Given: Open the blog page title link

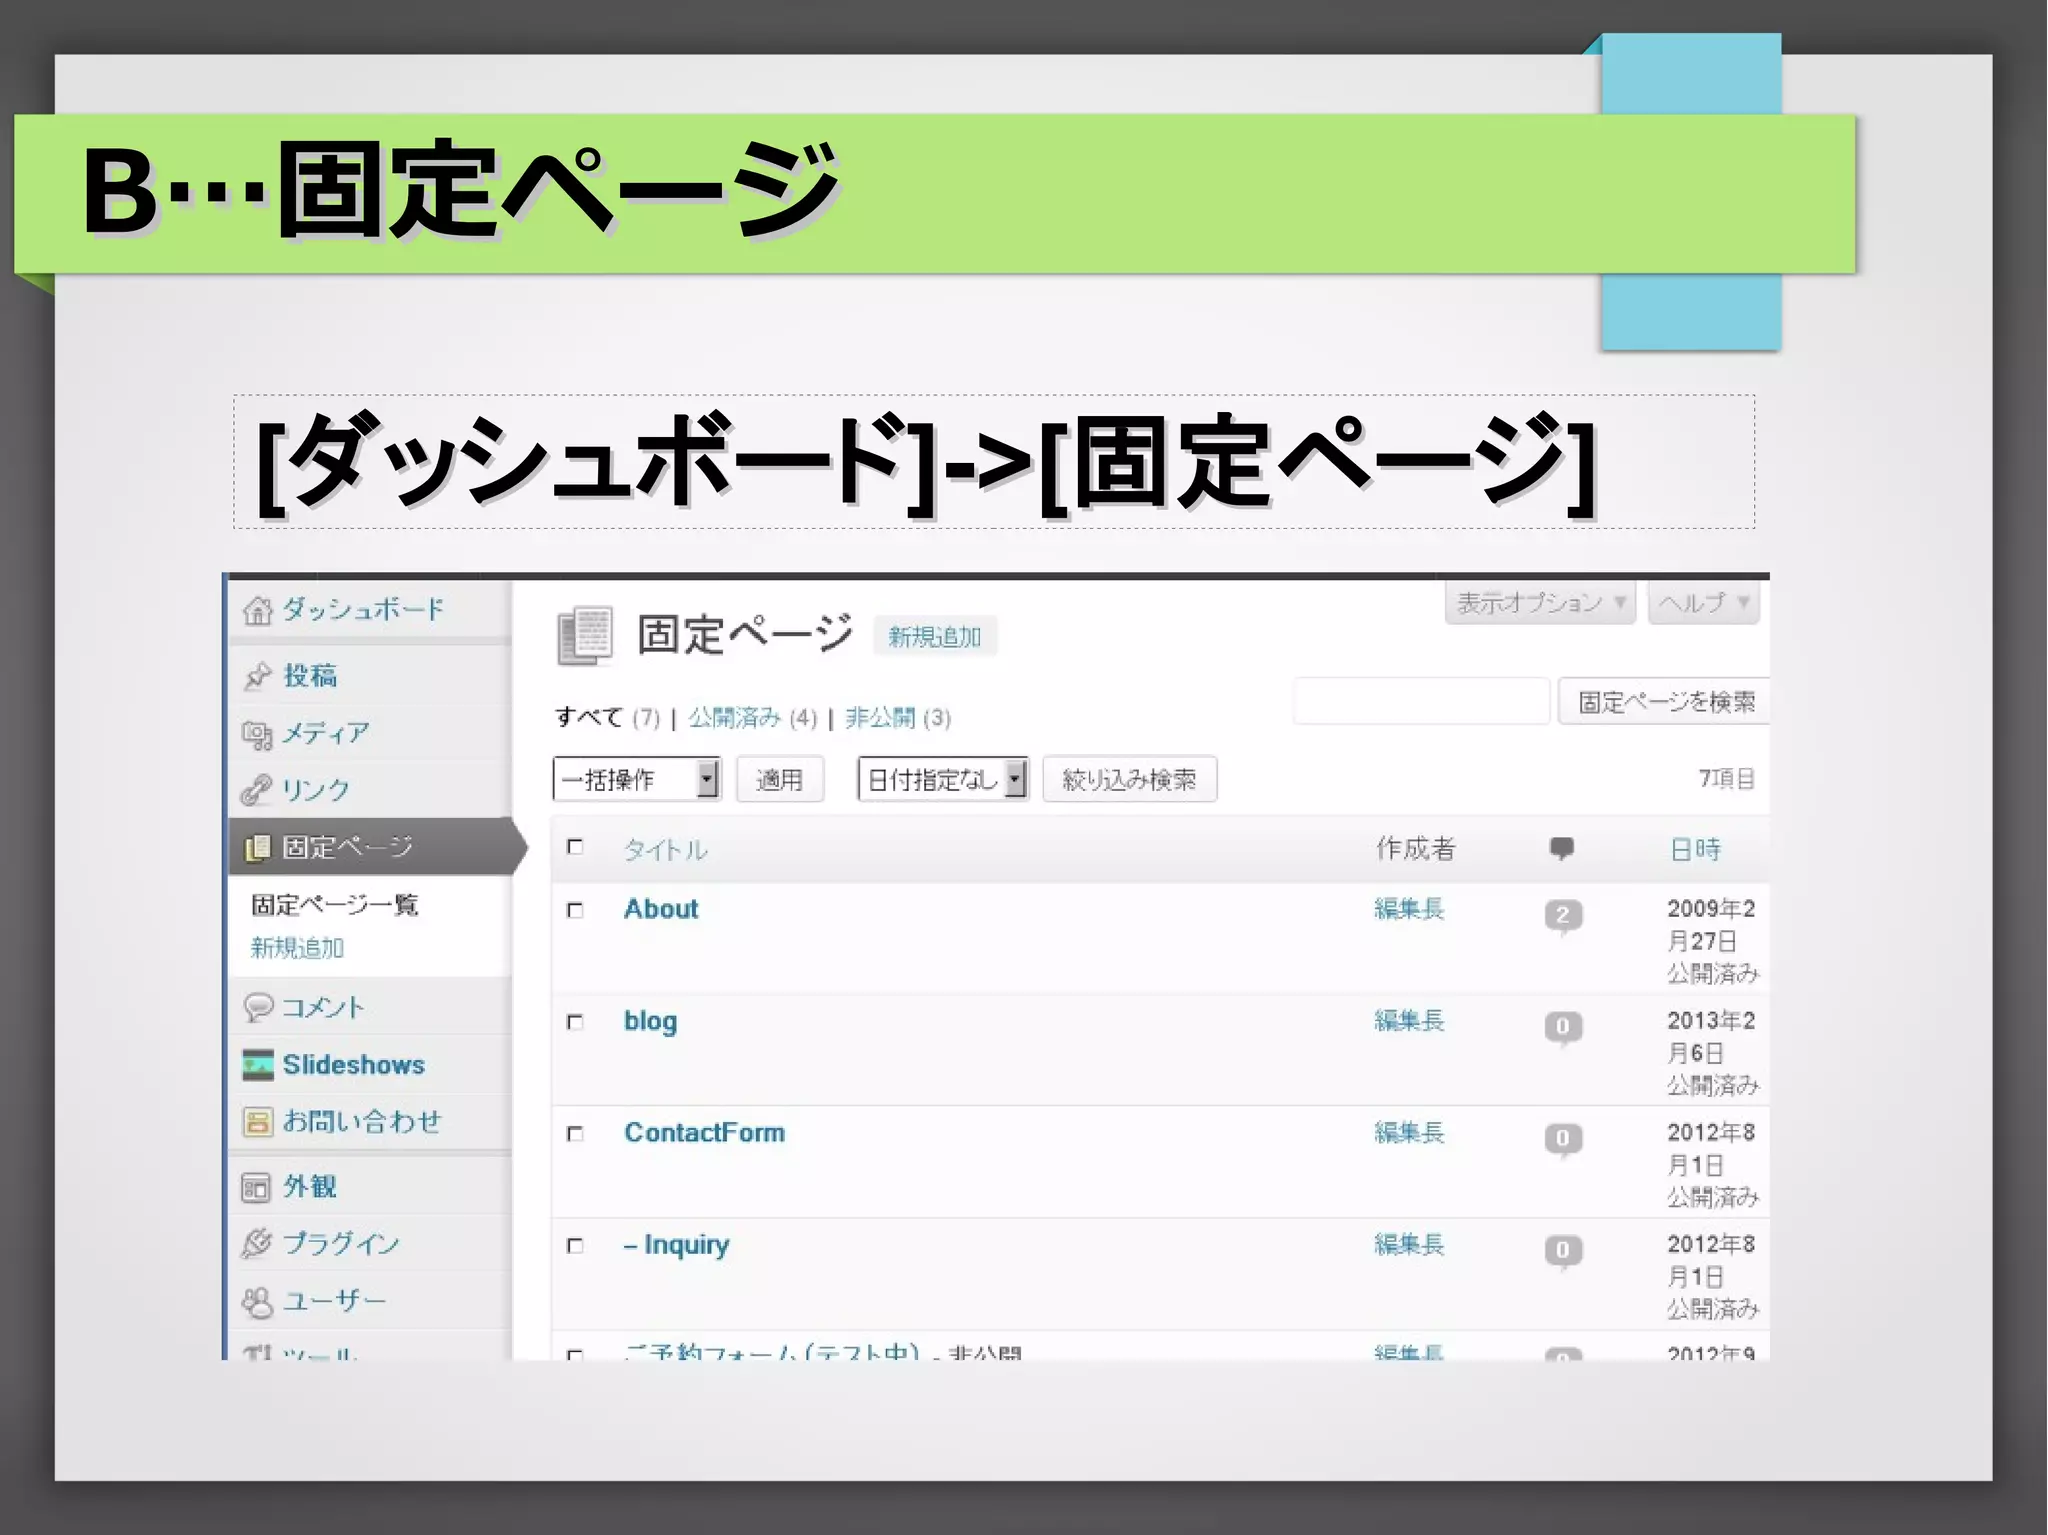Looking at the screenshot, I should click(x=650, y=1021).
